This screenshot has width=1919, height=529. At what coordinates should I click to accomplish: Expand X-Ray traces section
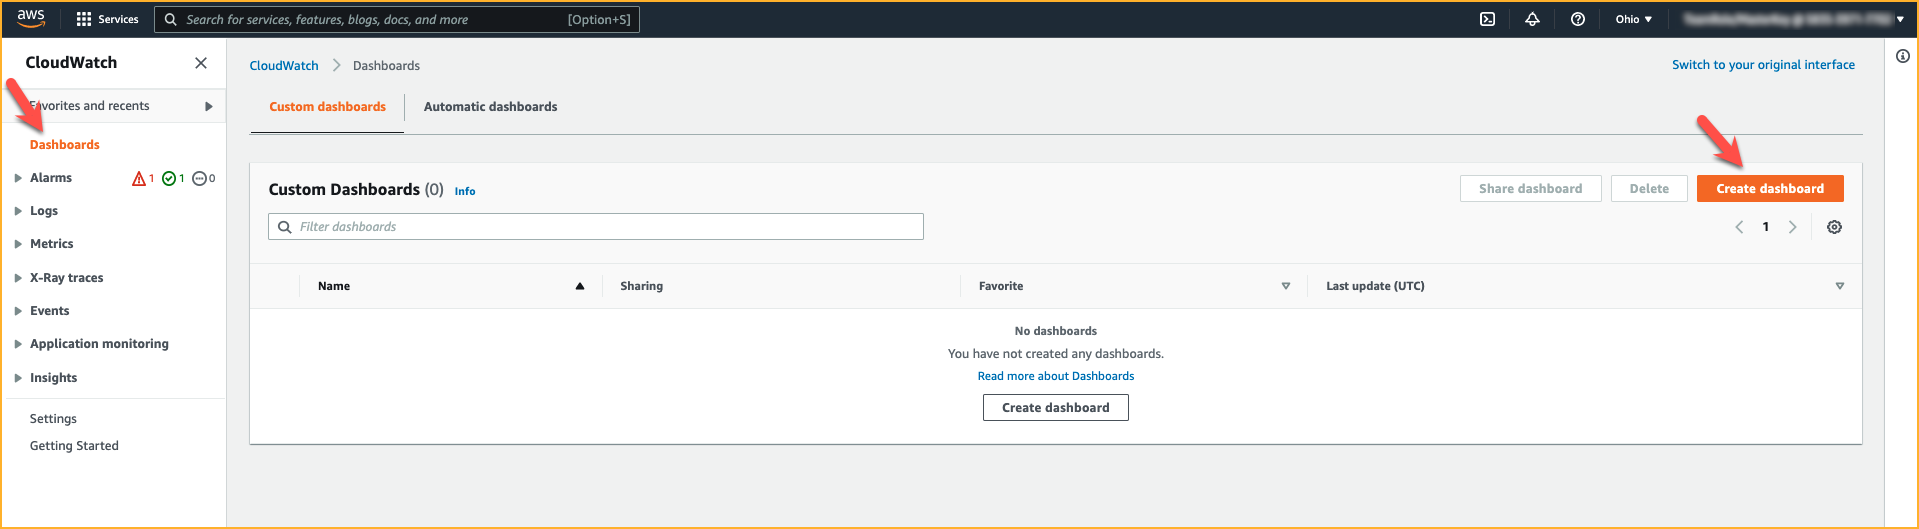tap(18, 278)
